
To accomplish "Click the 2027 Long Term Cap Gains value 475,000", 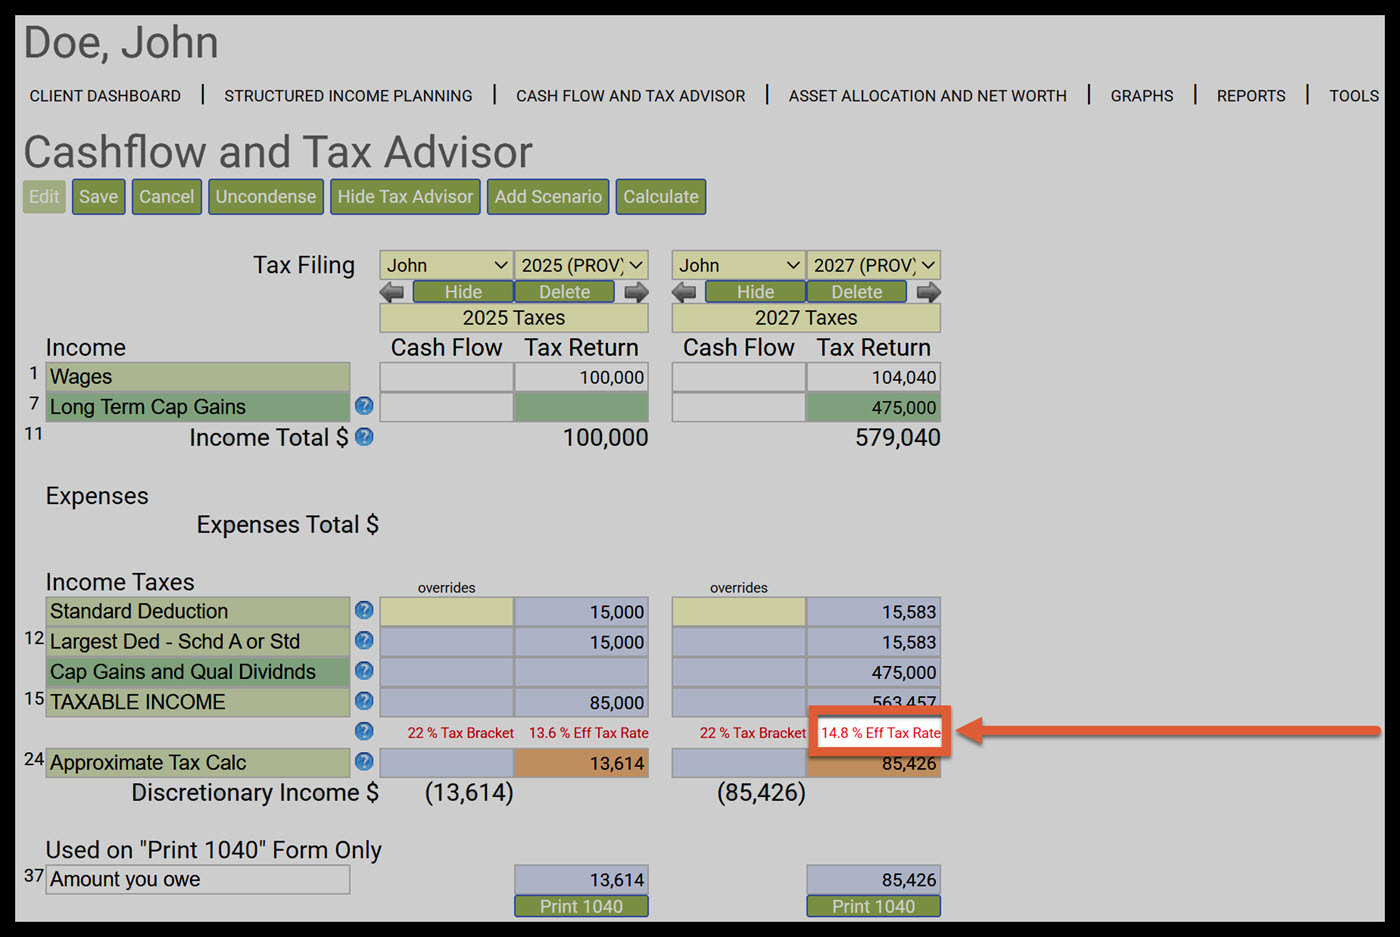I will click(874, 407).
